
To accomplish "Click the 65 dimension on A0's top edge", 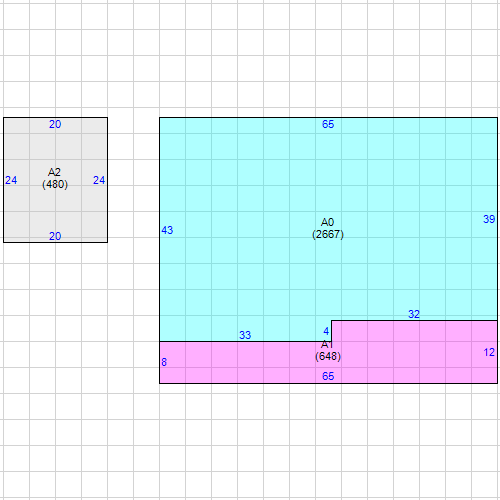I will click(x=328, y=124).
